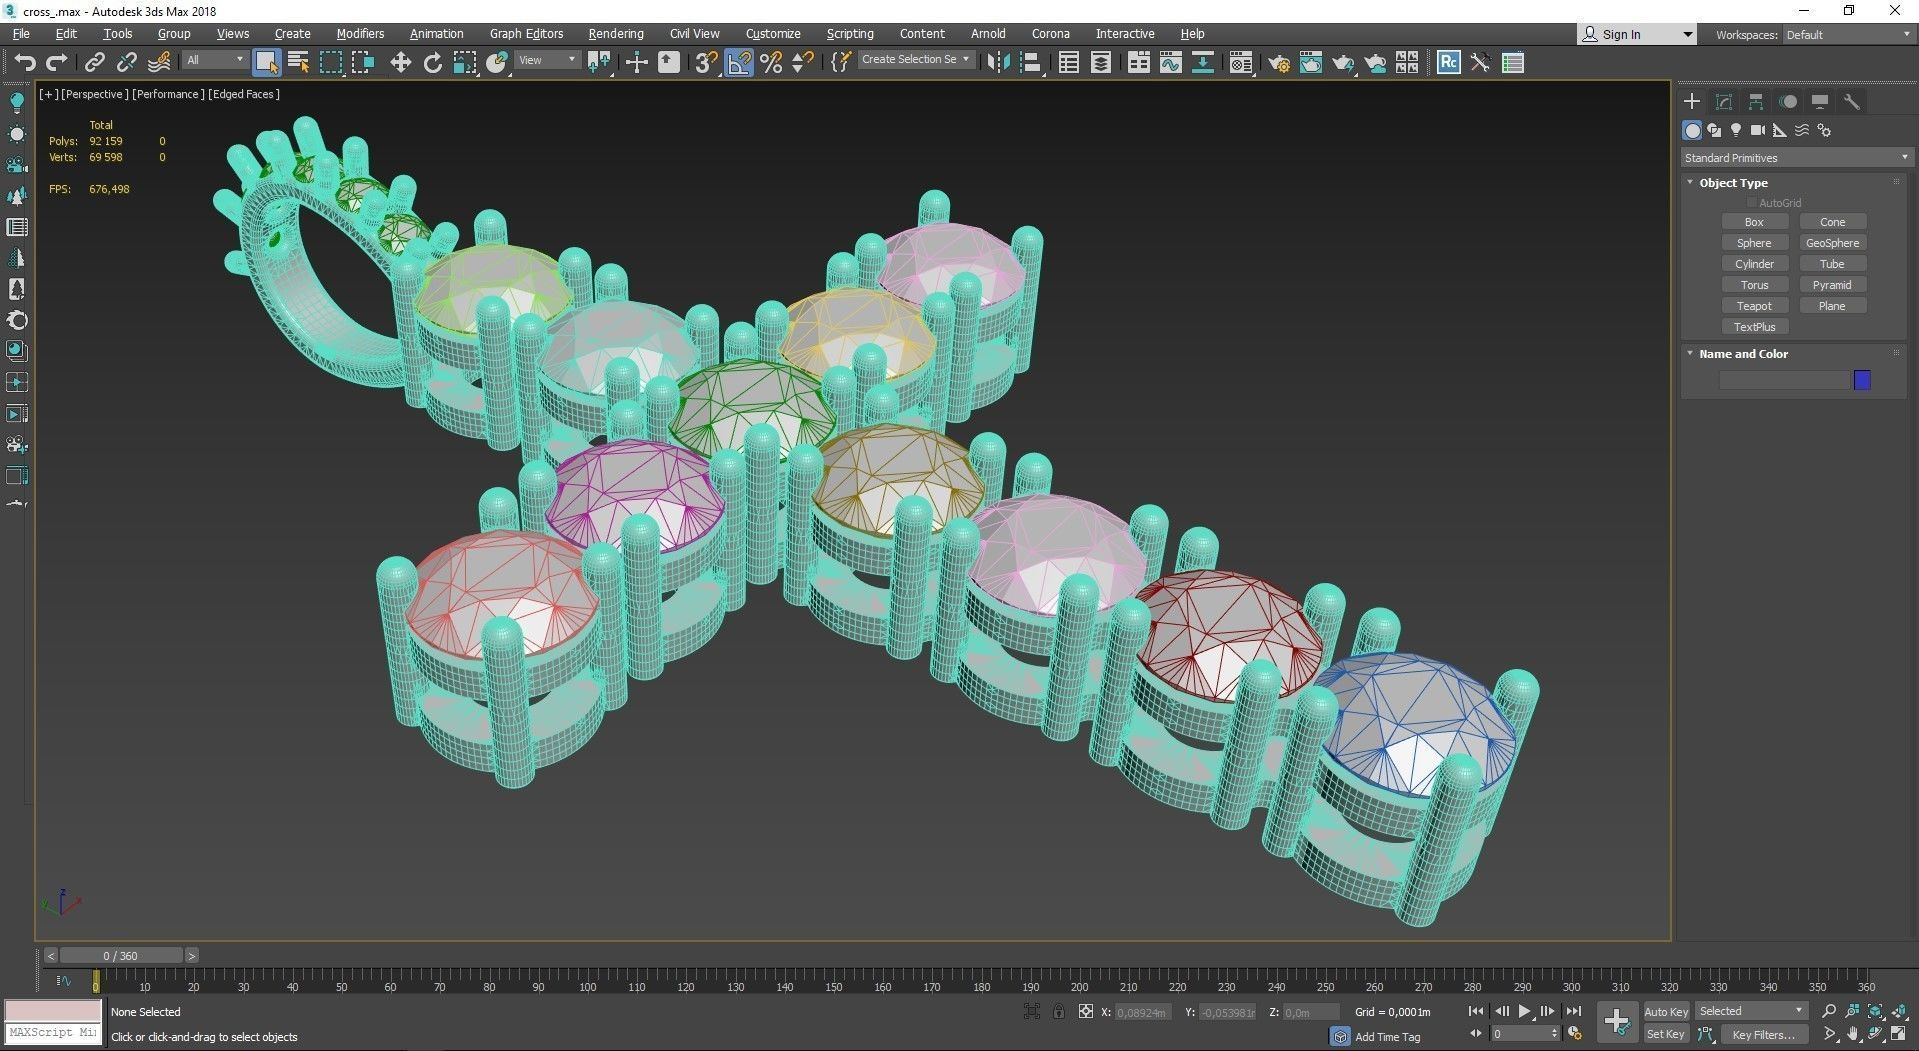This screenshot has height=1051, width=1919.
Task: Open the Scripting menu
Action: (850, 34)
